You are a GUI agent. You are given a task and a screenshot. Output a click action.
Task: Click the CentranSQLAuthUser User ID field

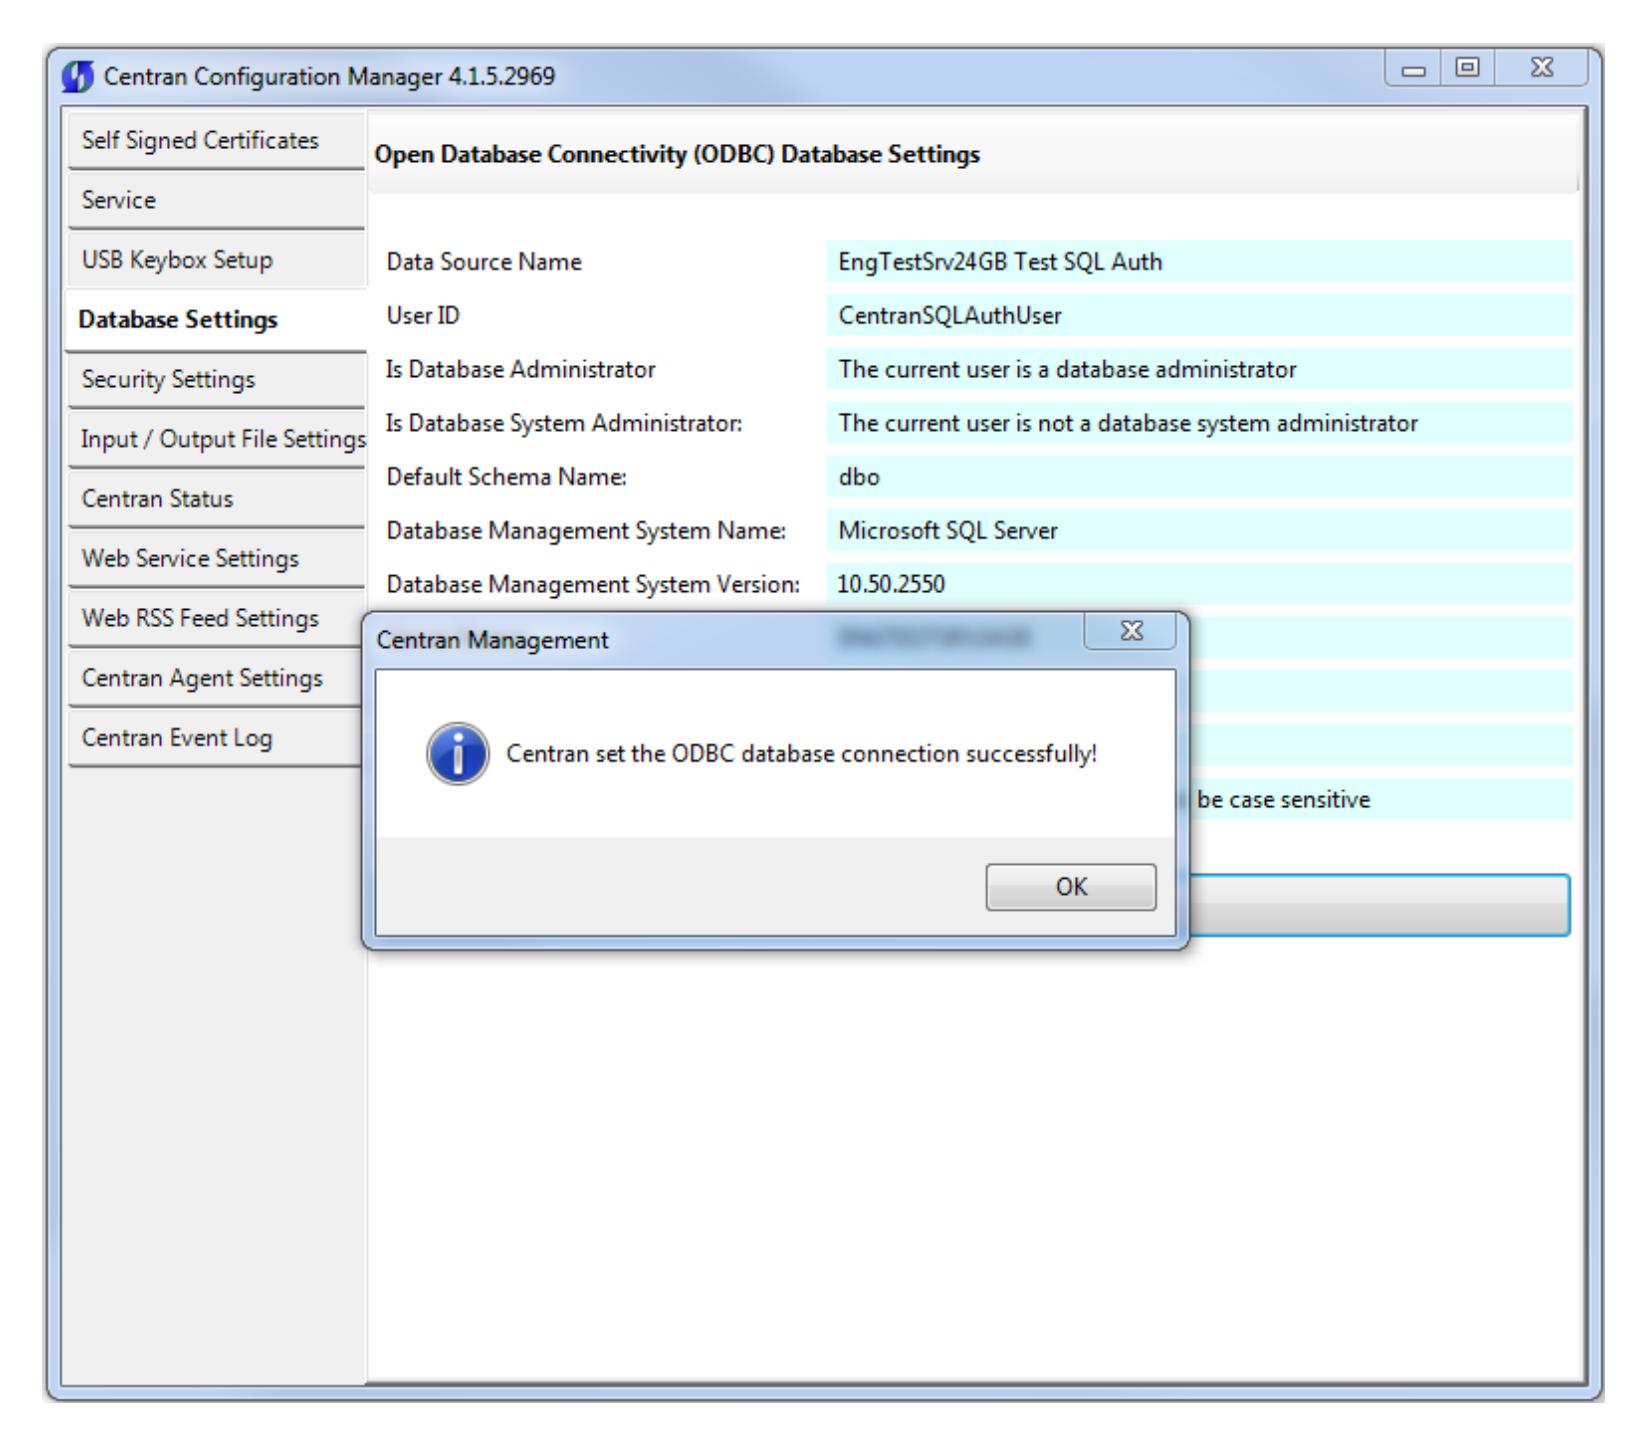(x=1199, y=316)
